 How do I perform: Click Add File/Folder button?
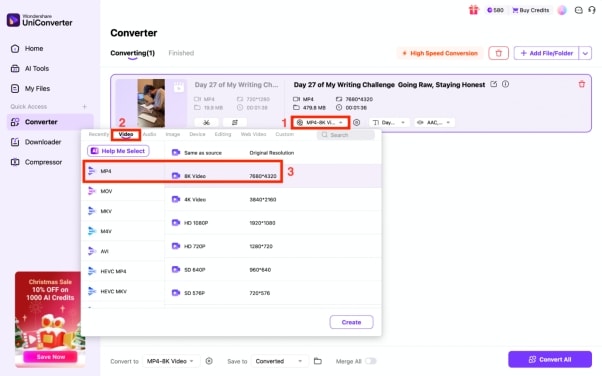pyautogui.click(x=547, y=53)
